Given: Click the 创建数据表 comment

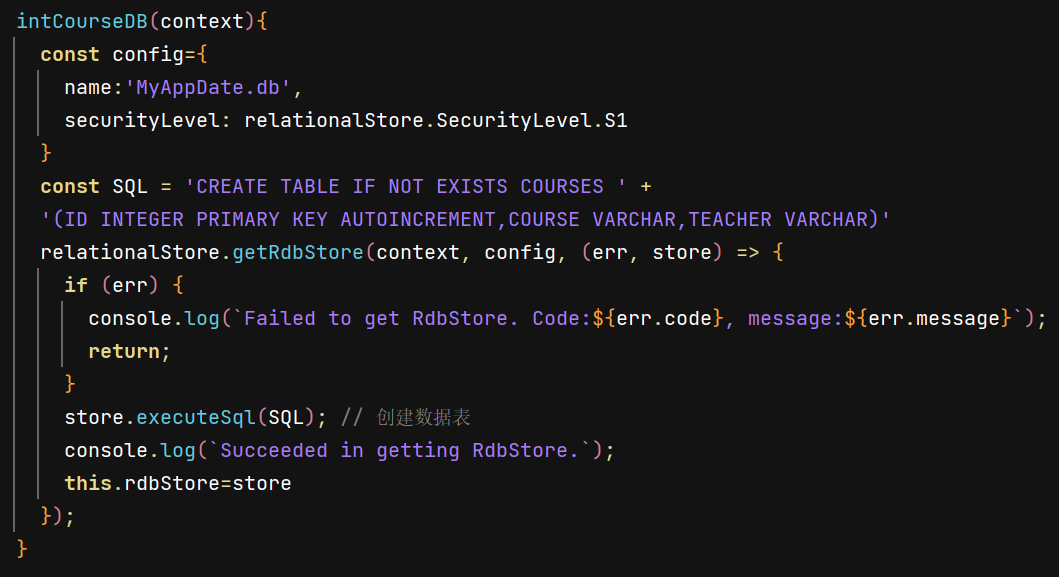Looking at the screenshot, I should tap(423, 418).
